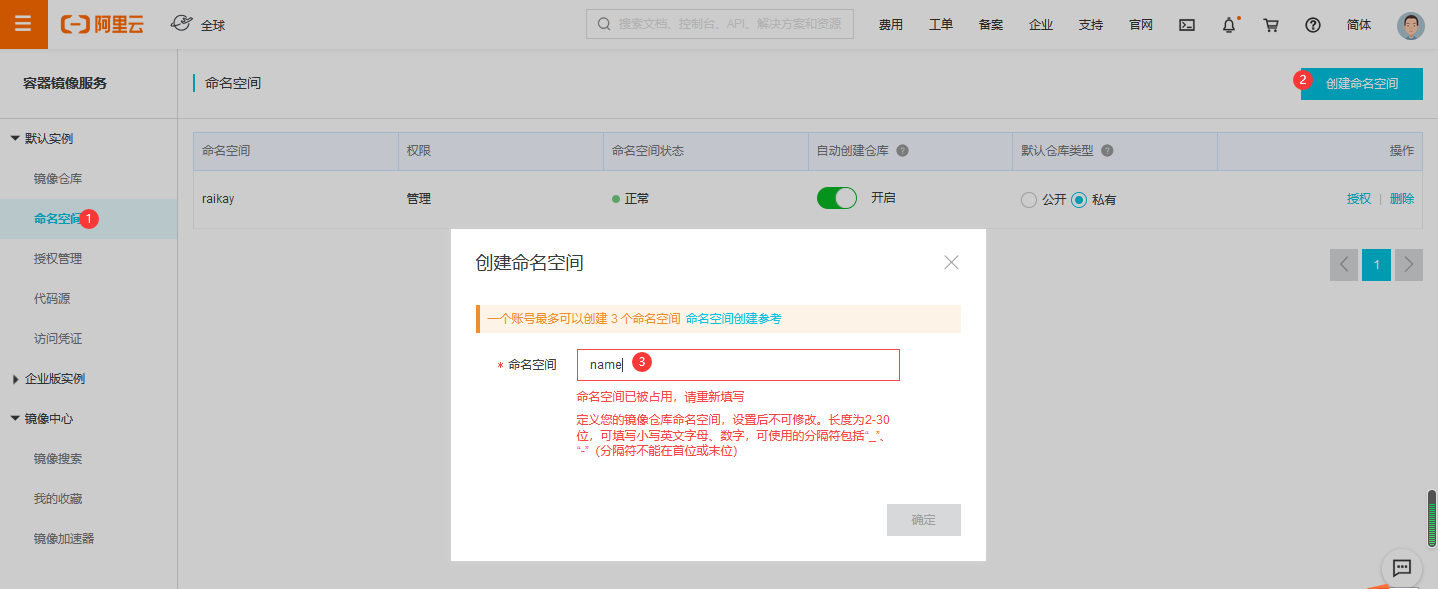The height and width of the screenshot is (589, 1438).
Task: Open the 全球 region selector
Action: pos(198,24)
